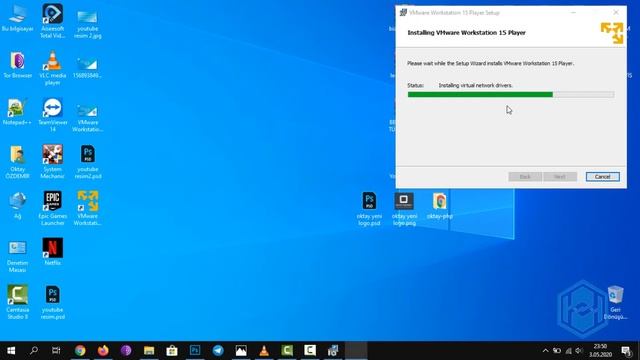Open VLC from the taskbar

(x=264, y=351)
